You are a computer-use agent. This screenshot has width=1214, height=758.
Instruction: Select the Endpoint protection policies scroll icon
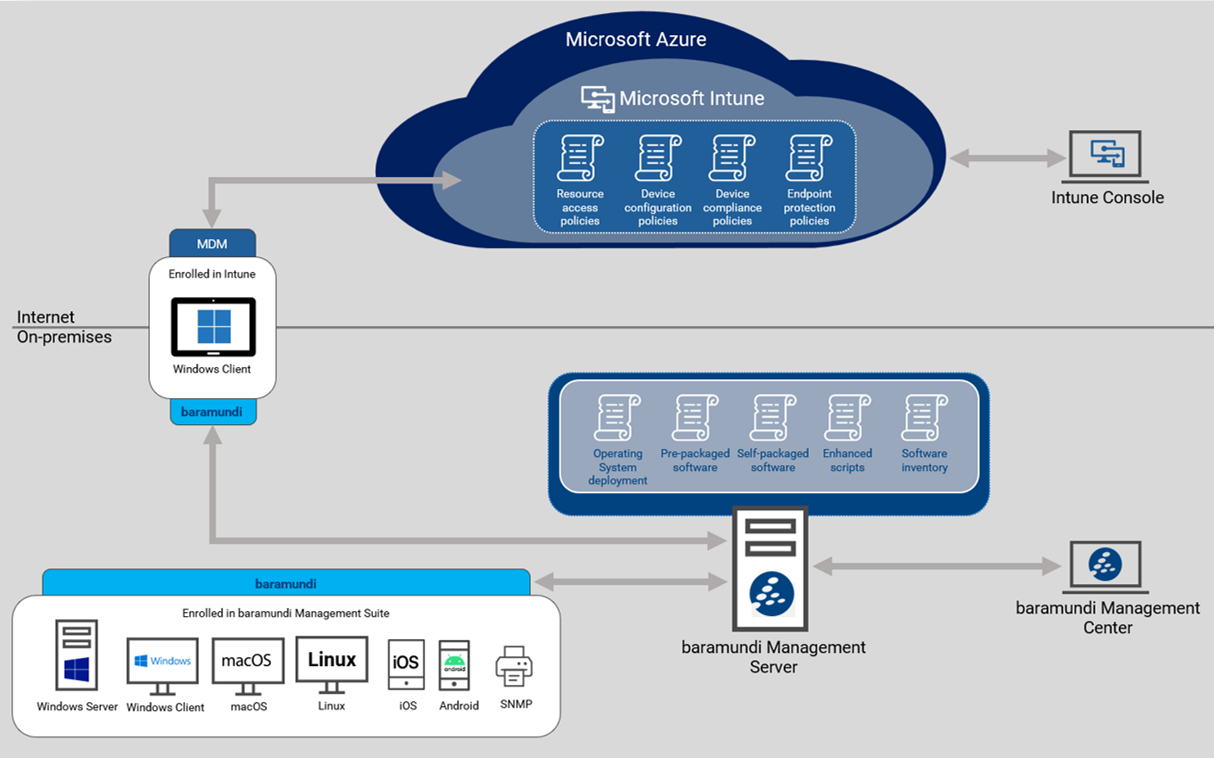click(x=809, y=158)
